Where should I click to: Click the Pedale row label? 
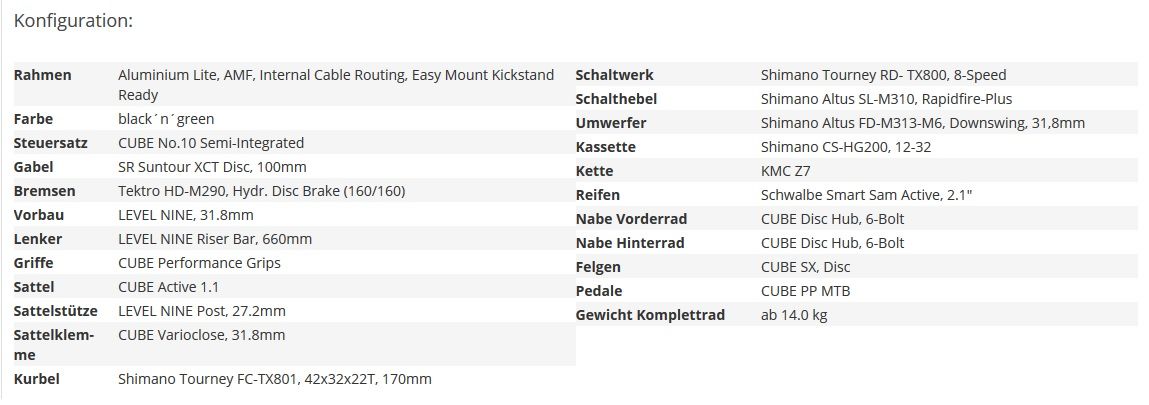click(599, 291)
